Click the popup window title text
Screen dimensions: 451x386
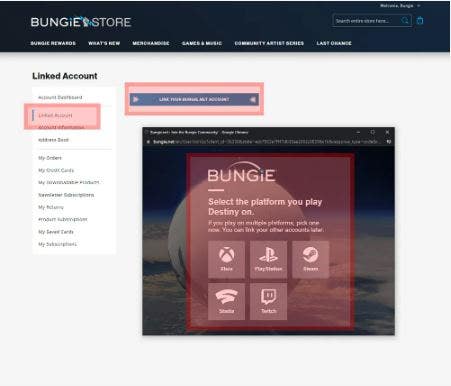[x=199, y=132]
